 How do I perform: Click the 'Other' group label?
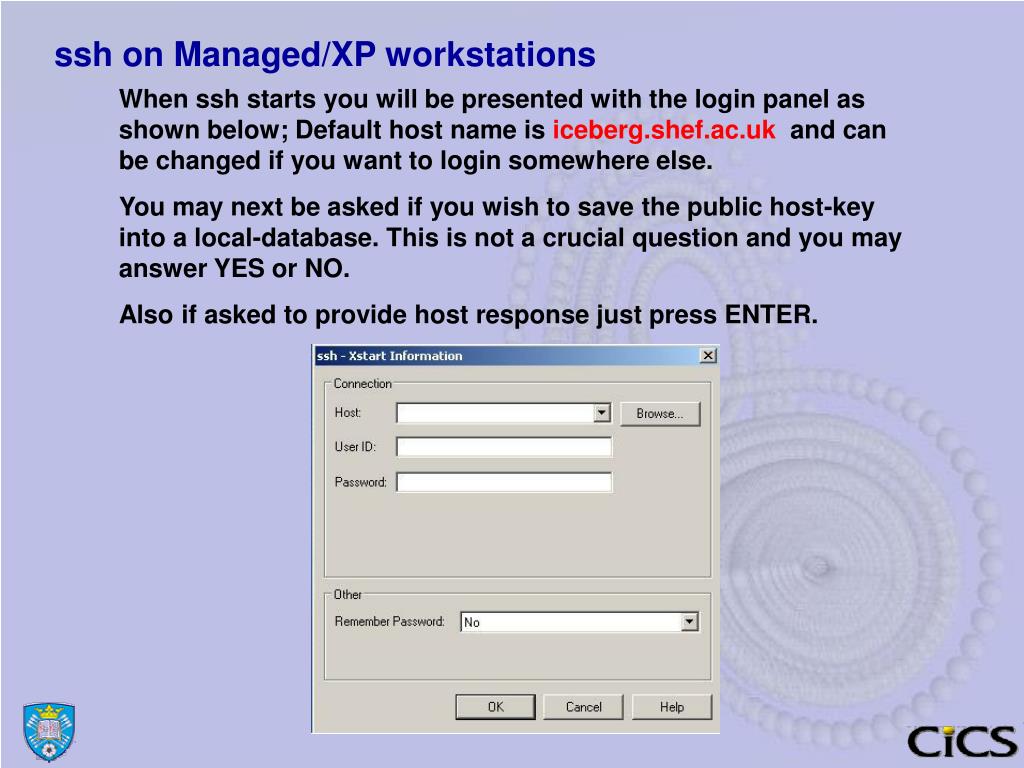[x=347, y=594]
